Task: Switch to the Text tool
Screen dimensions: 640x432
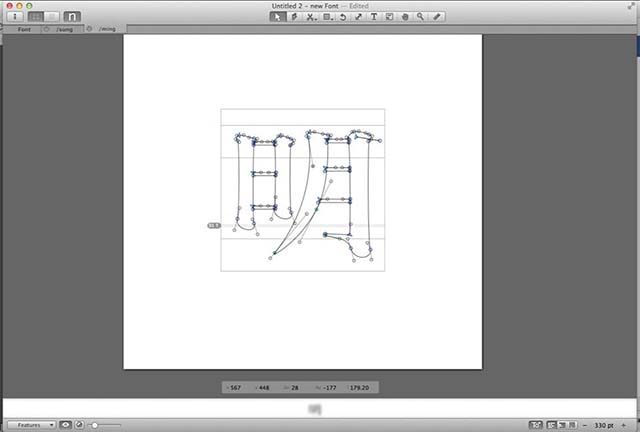Action: [x=373, y=17]
